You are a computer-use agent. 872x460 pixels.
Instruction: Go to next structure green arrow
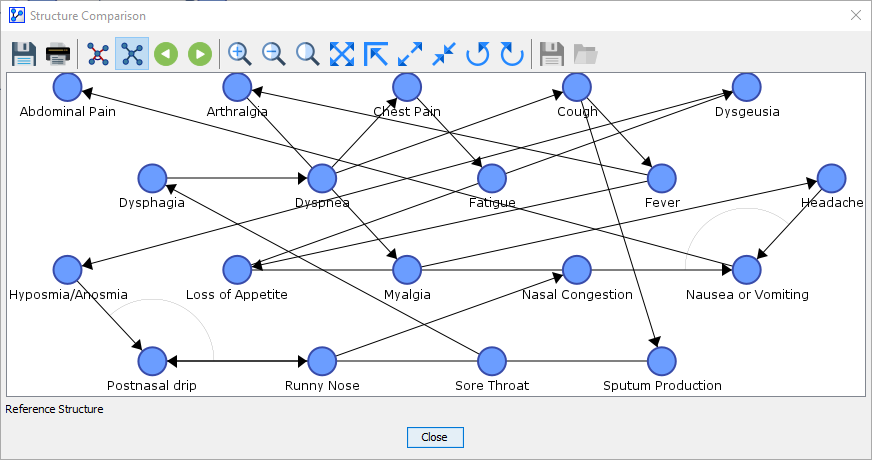point(200,54)
